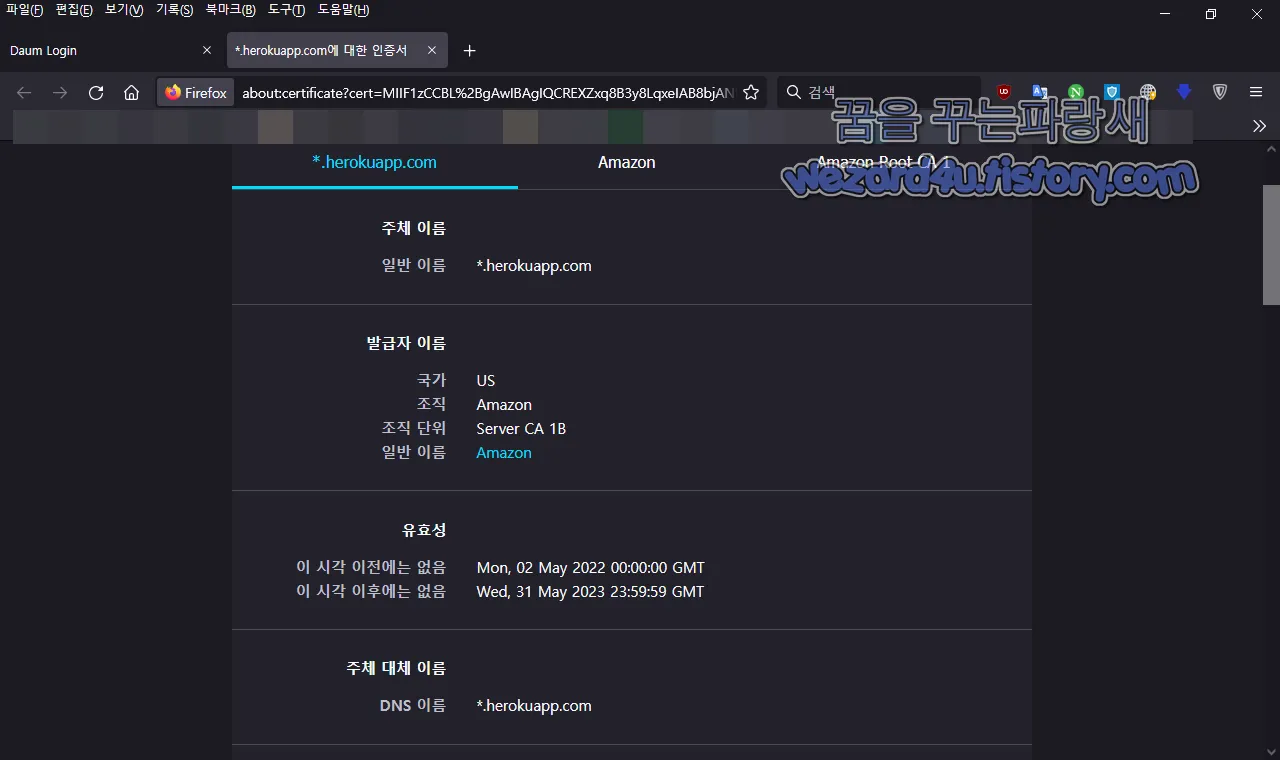
Task: Click the 주체 이름 section heading
Action: [414, 228]
